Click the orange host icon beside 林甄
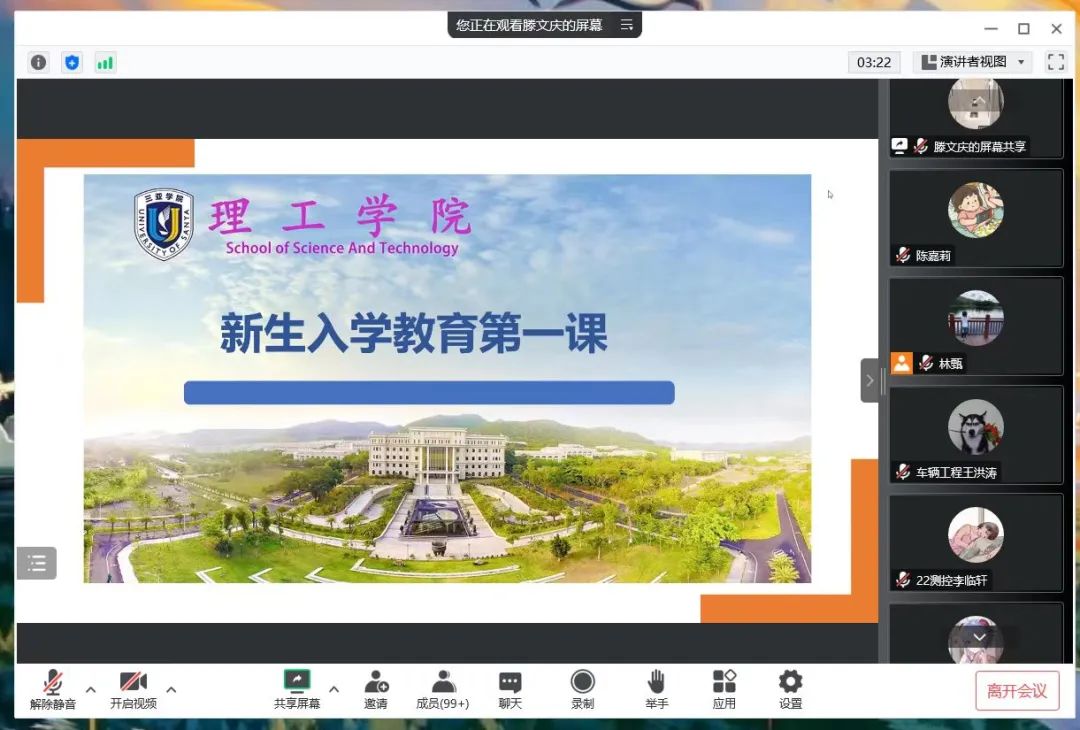The width and height of the screenshot is (1080, 730). point(902,363)
